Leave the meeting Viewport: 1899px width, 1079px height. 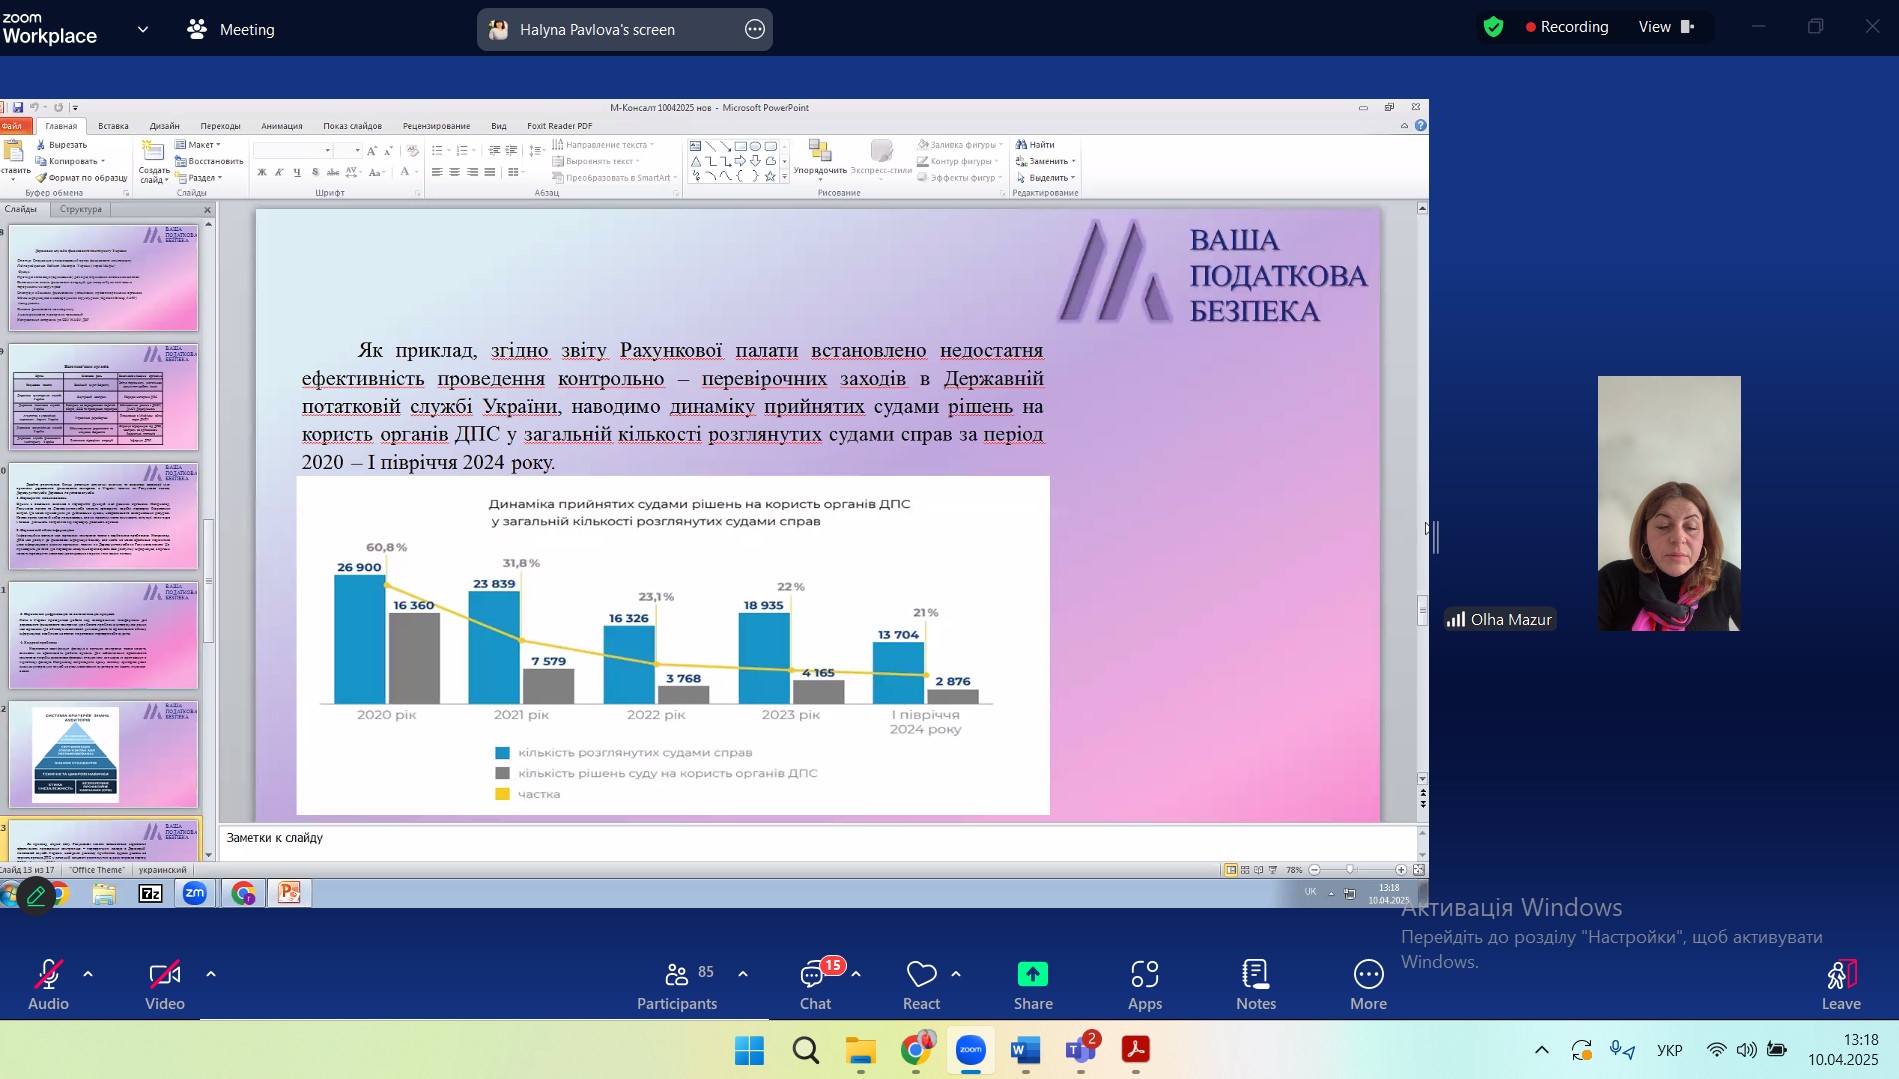tap(1841, 985)
